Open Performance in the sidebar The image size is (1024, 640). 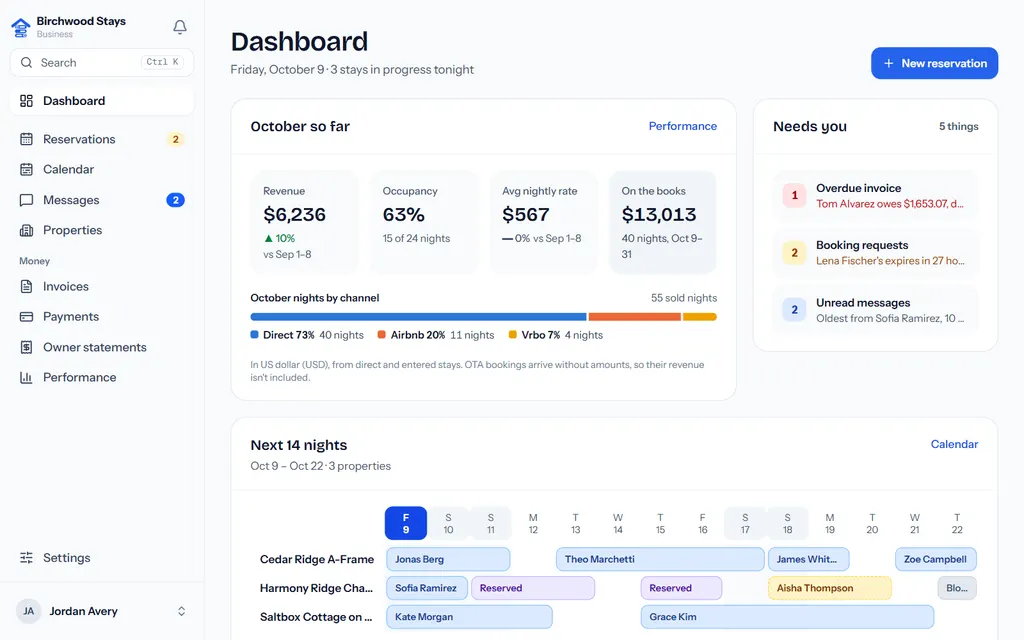click(x=102, y=377)
